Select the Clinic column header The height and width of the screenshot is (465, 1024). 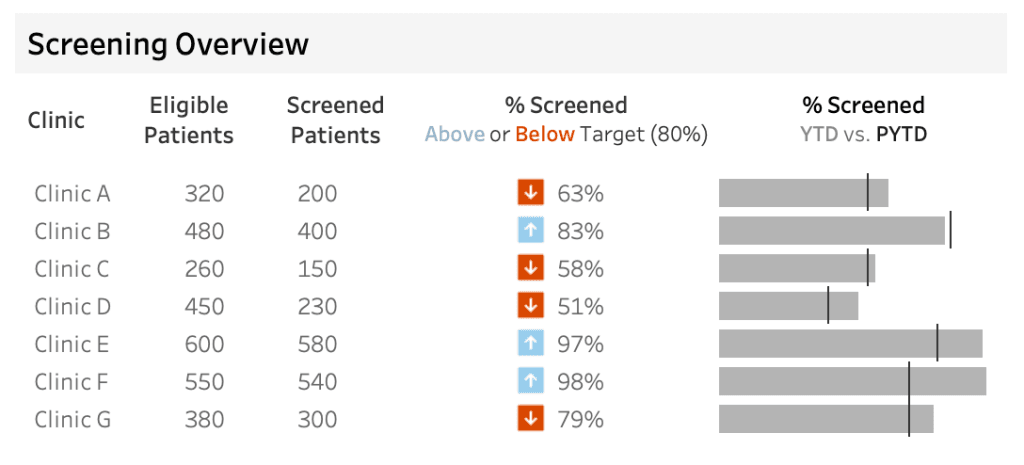point(56,120)
